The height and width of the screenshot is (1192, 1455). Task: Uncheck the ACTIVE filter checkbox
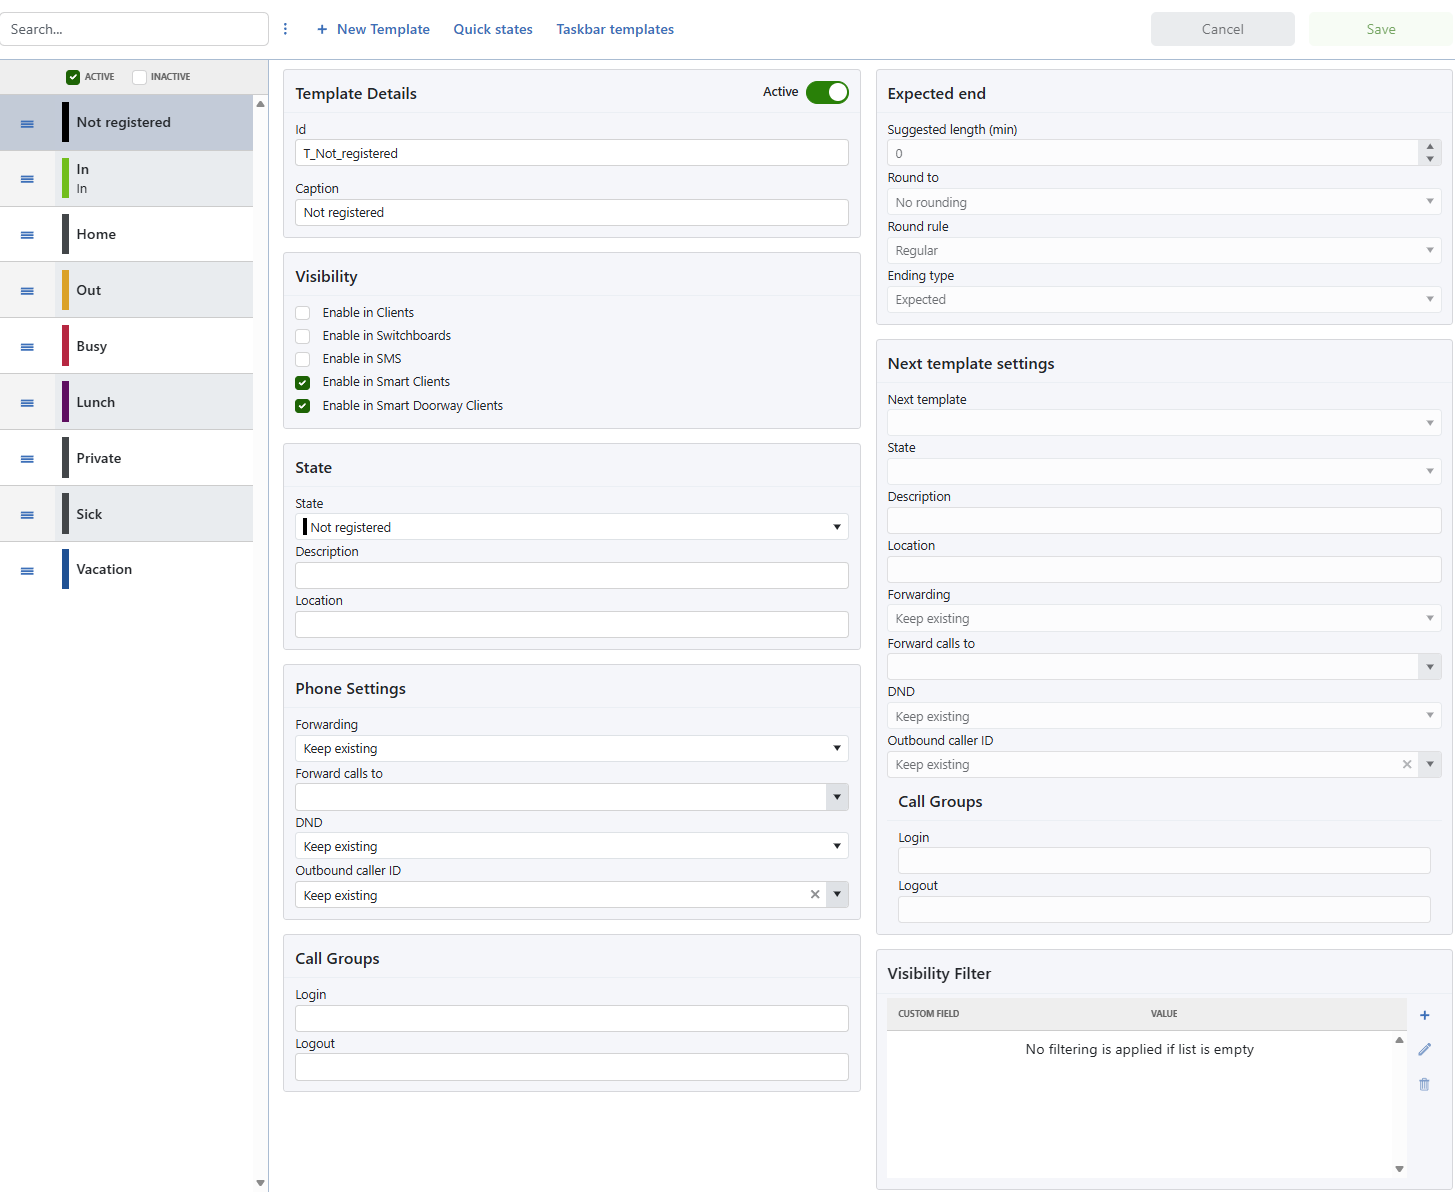tap(73, 77)
